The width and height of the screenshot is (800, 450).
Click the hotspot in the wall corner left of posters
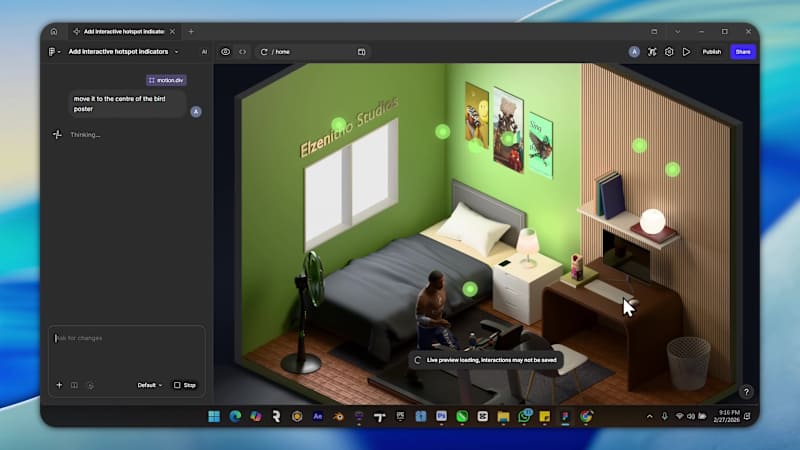tap(443, 132)
